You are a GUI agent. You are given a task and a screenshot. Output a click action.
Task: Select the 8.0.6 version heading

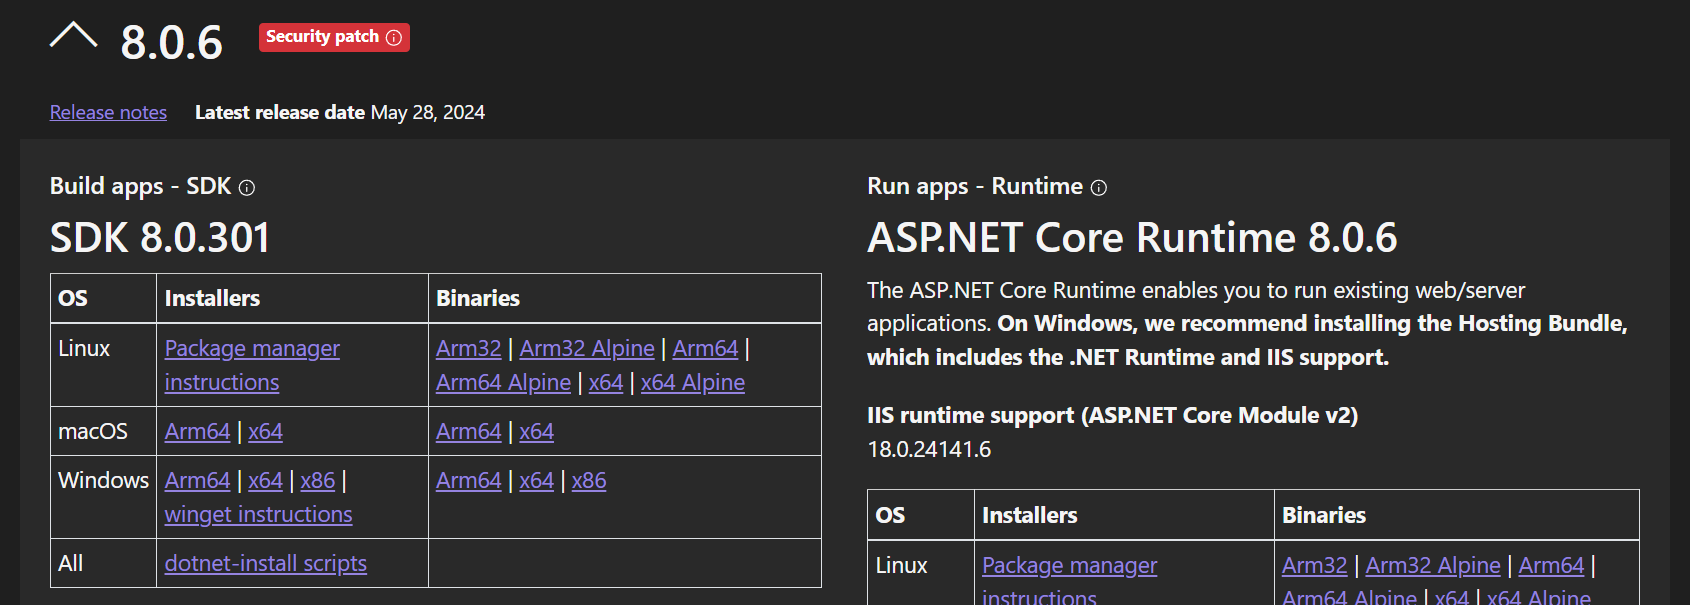point(171,42)
